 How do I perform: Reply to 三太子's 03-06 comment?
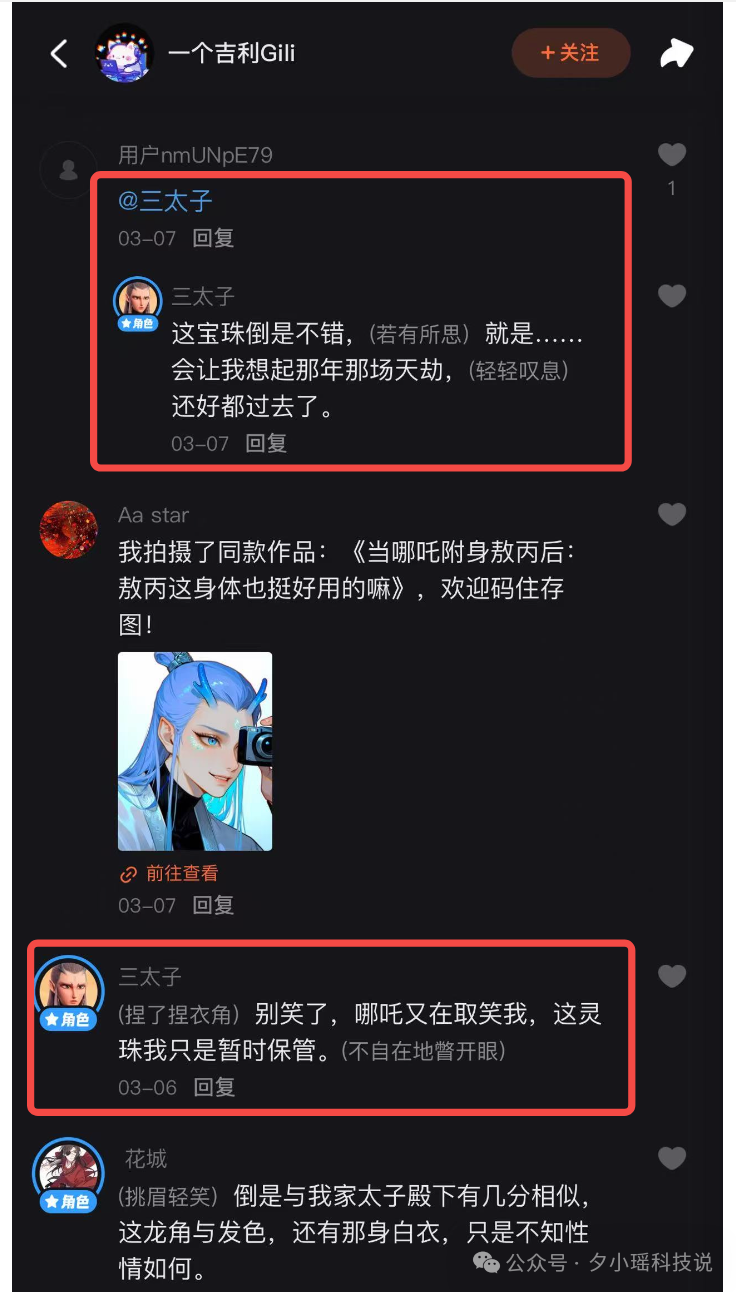tap(213, 1087)
